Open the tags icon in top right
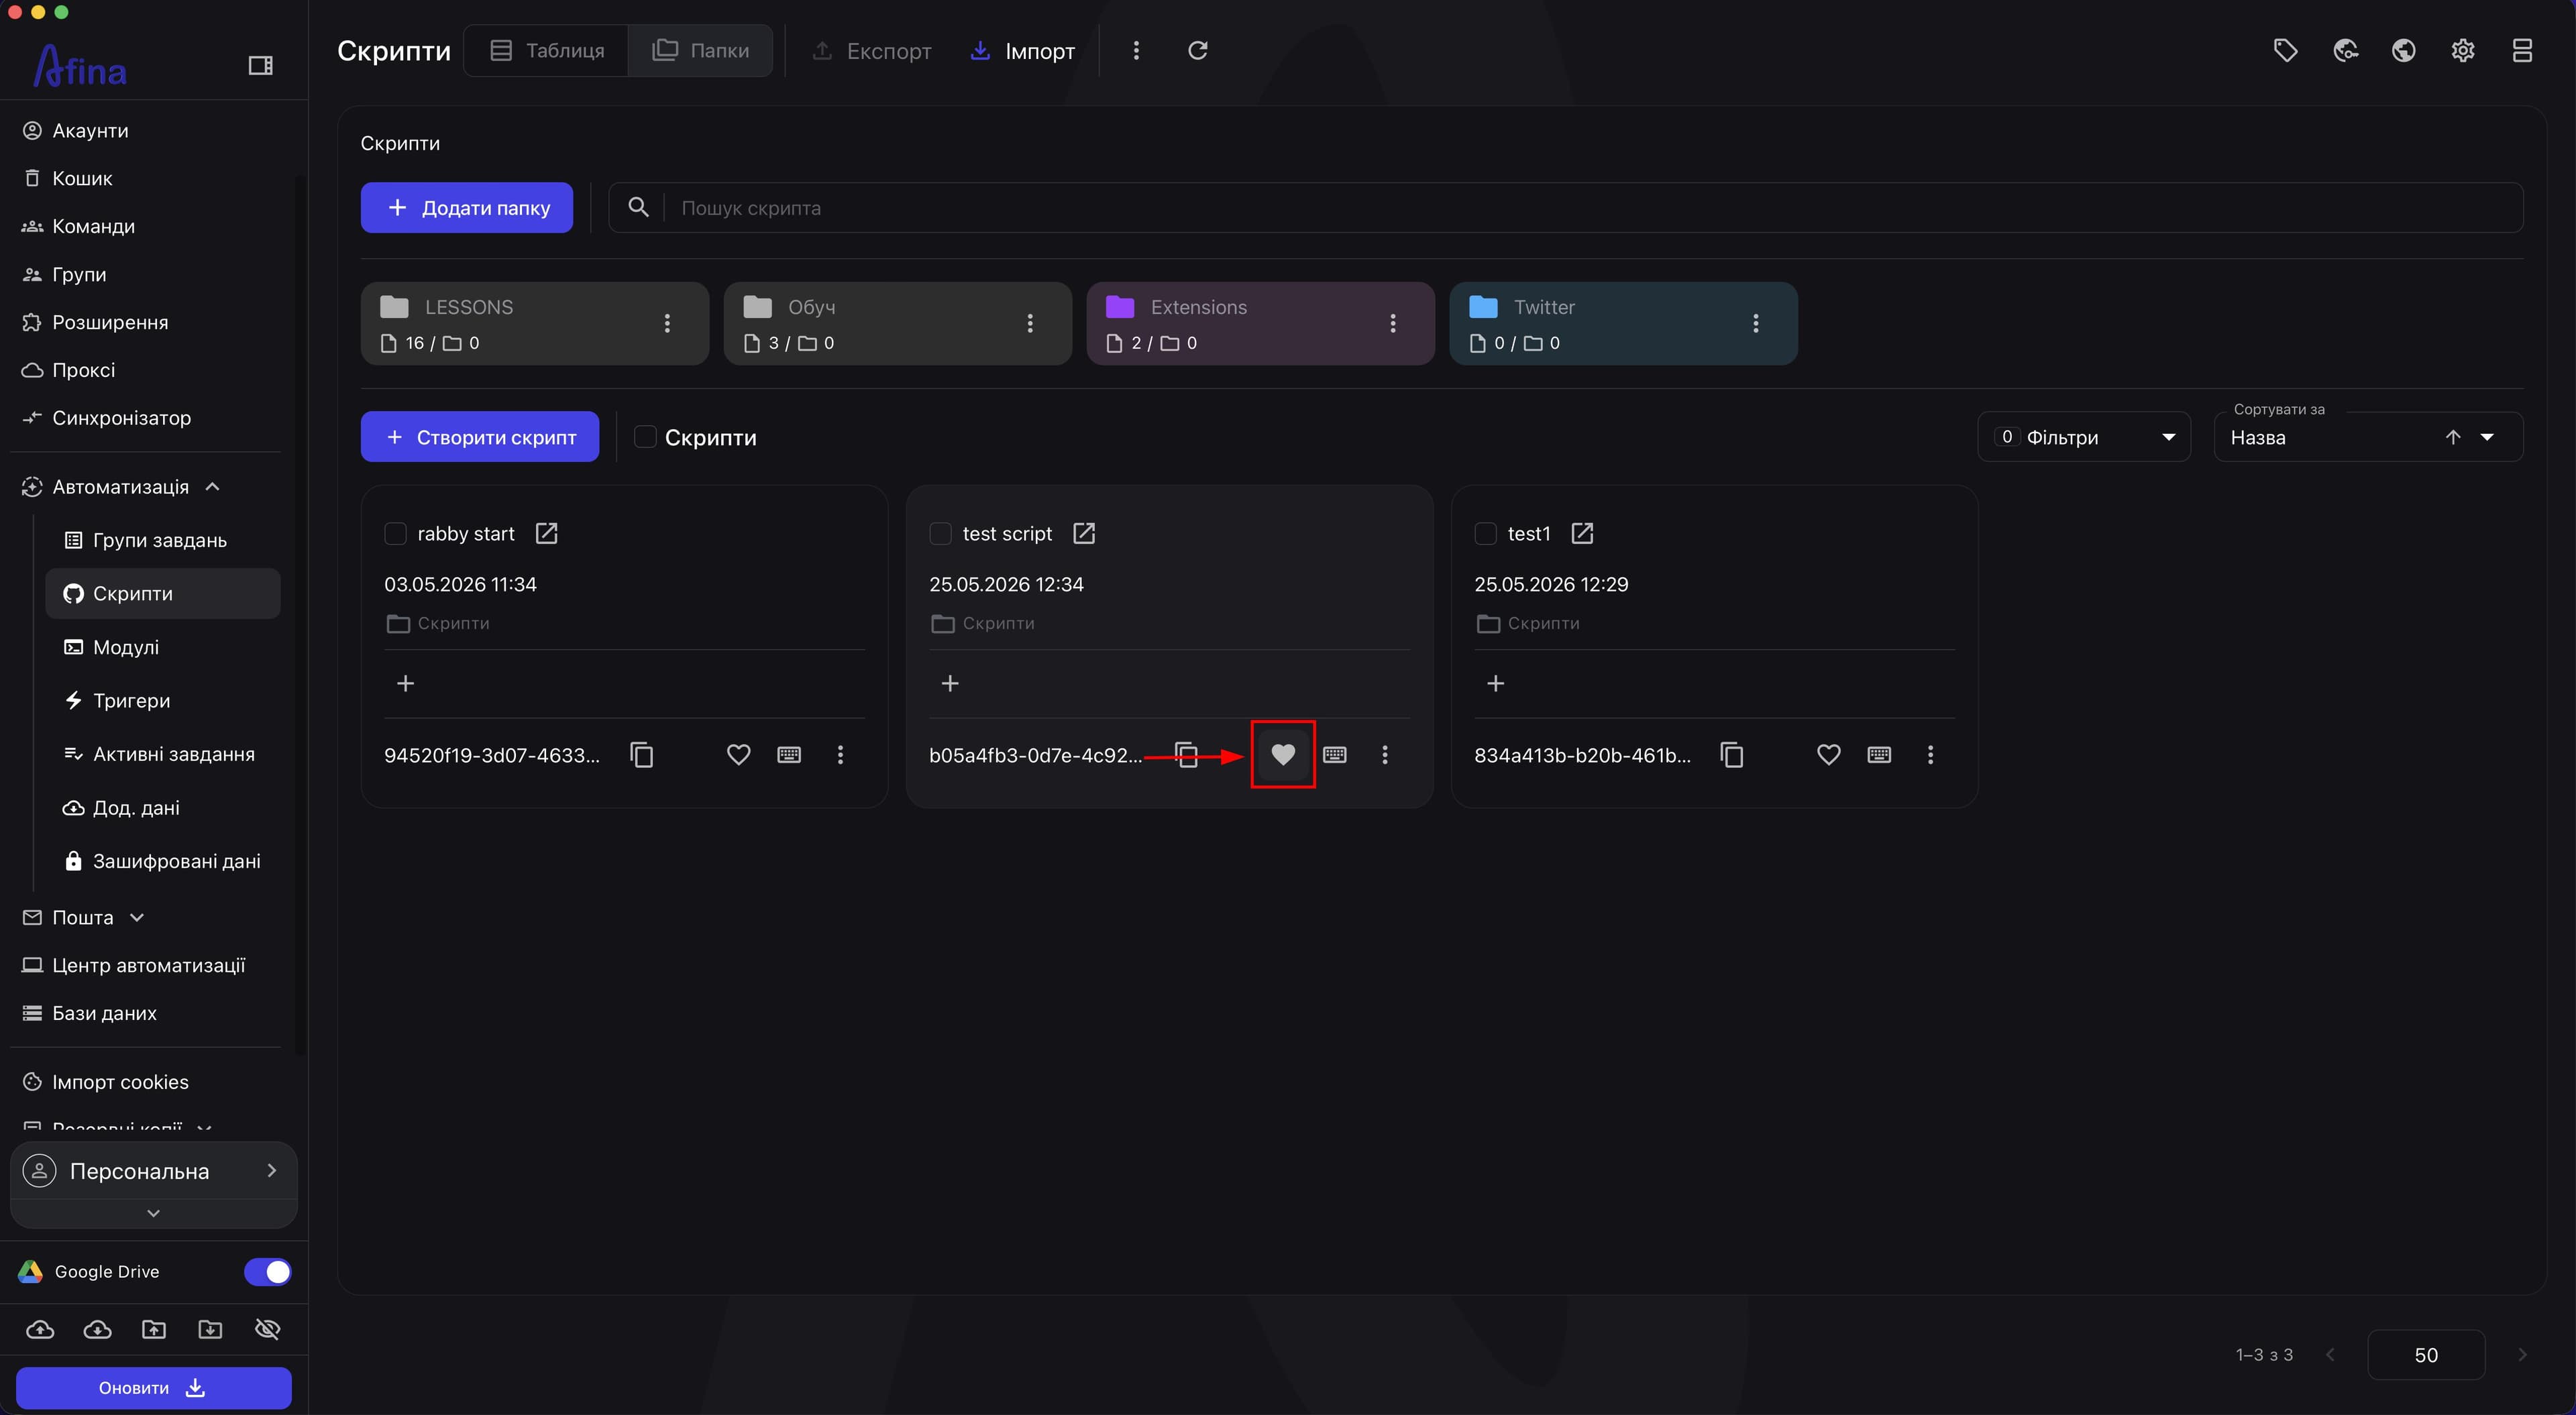The height and width of the screenshot is (1415, 2576). click(x=2285, y=50)
